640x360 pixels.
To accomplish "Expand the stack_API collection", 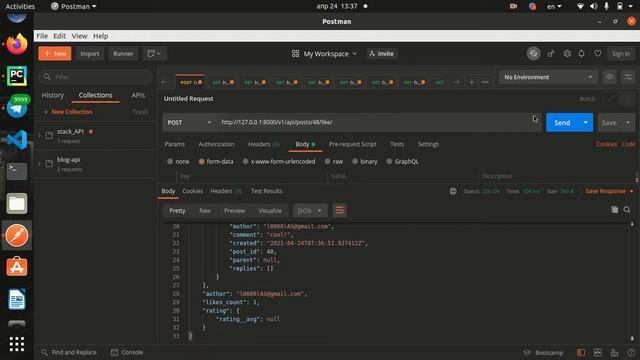I will (40, 135).
